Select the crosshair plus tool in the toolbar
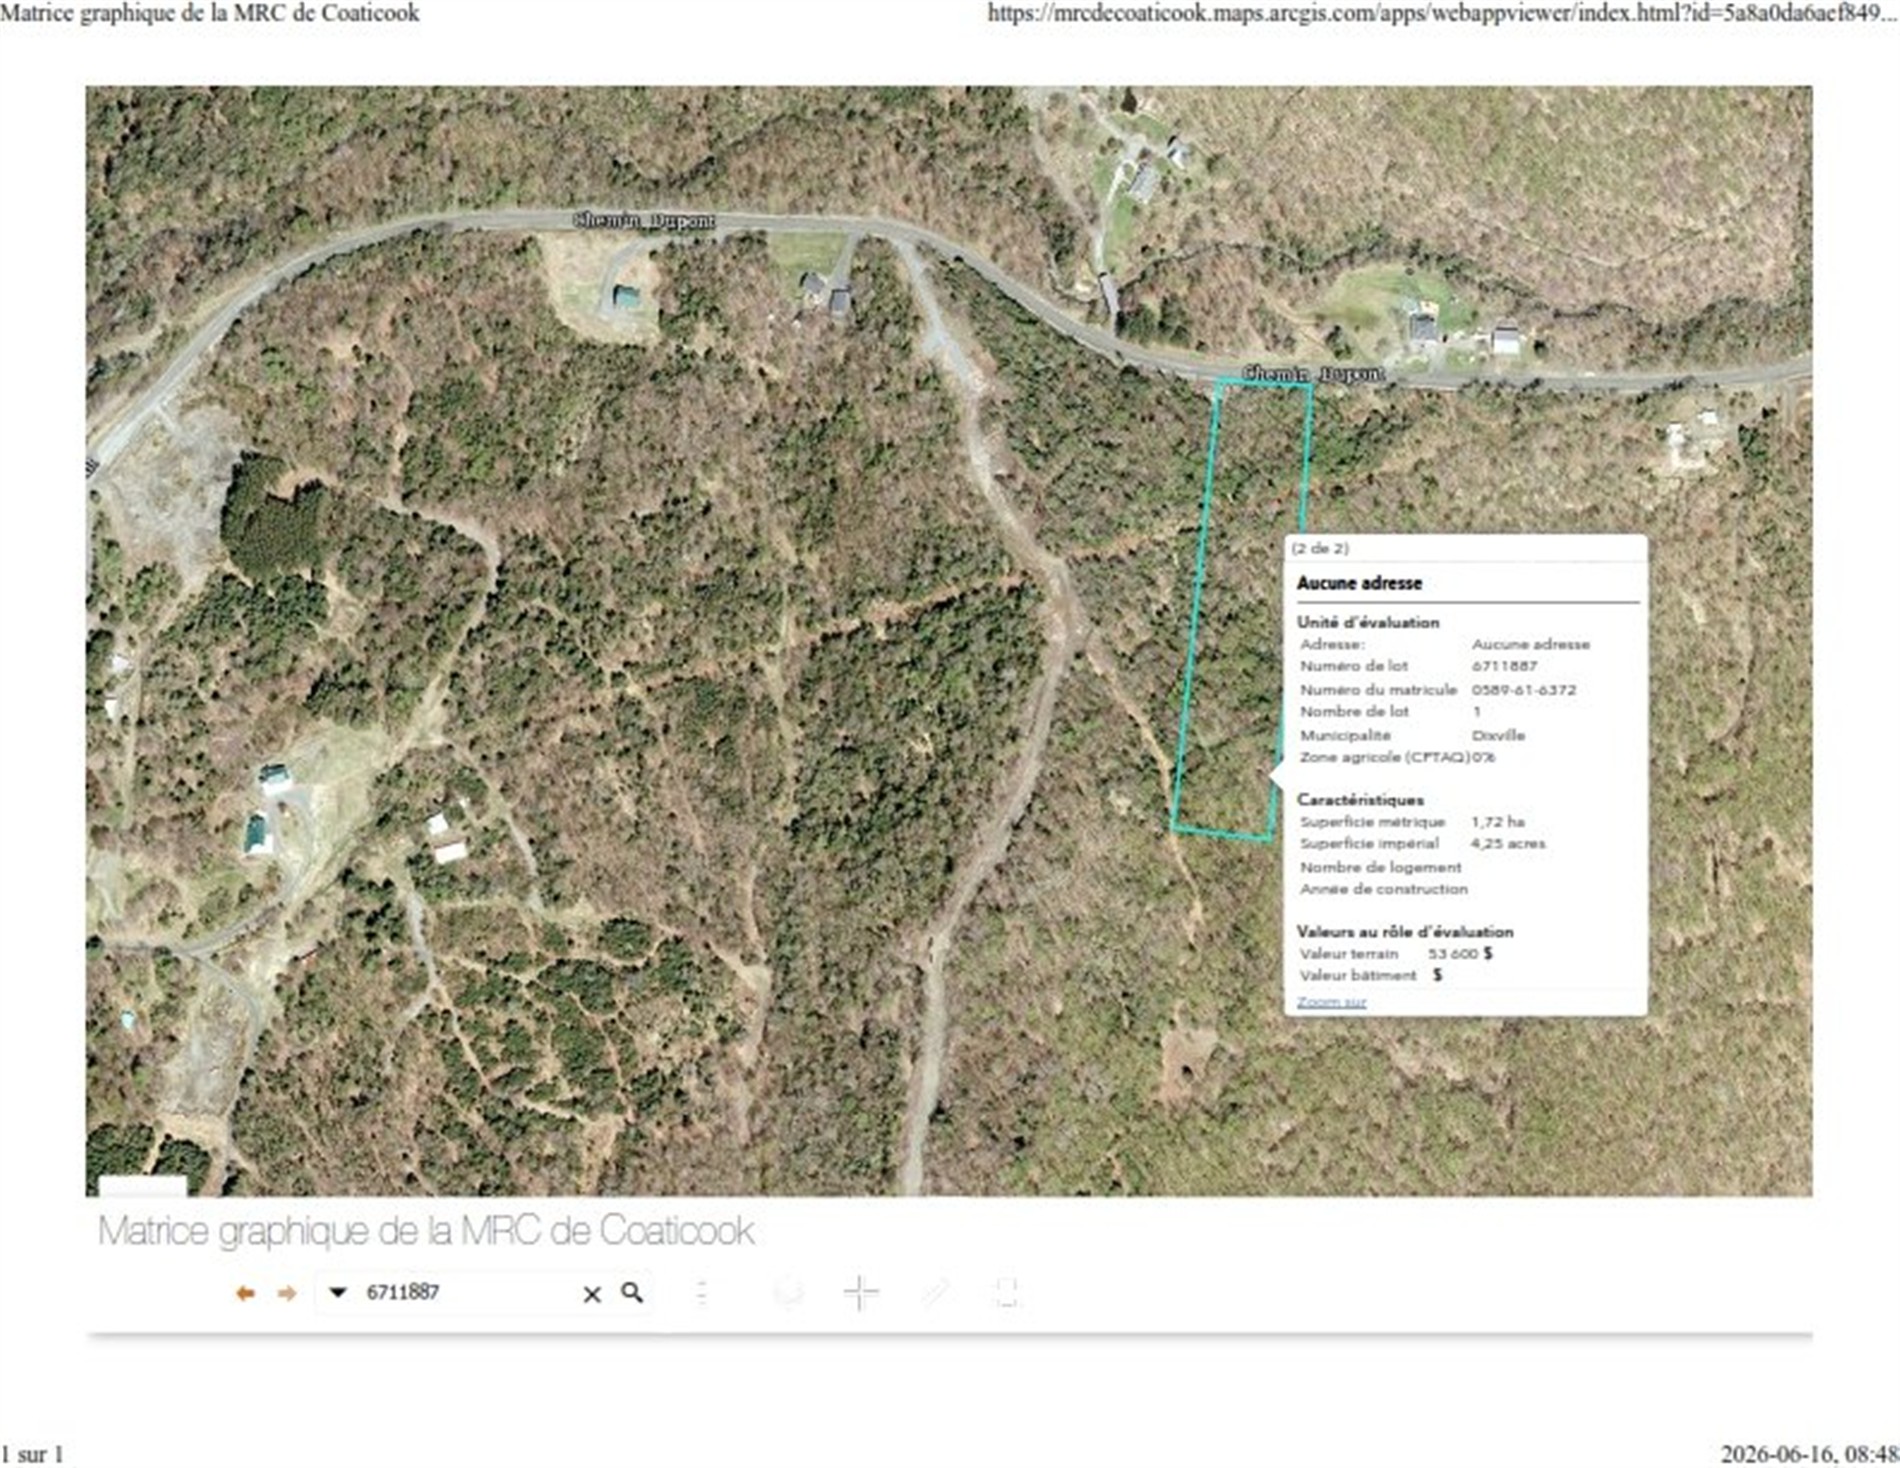Image resolution: width=1900 pixels, height=1468 pixels. point(861,1293)
